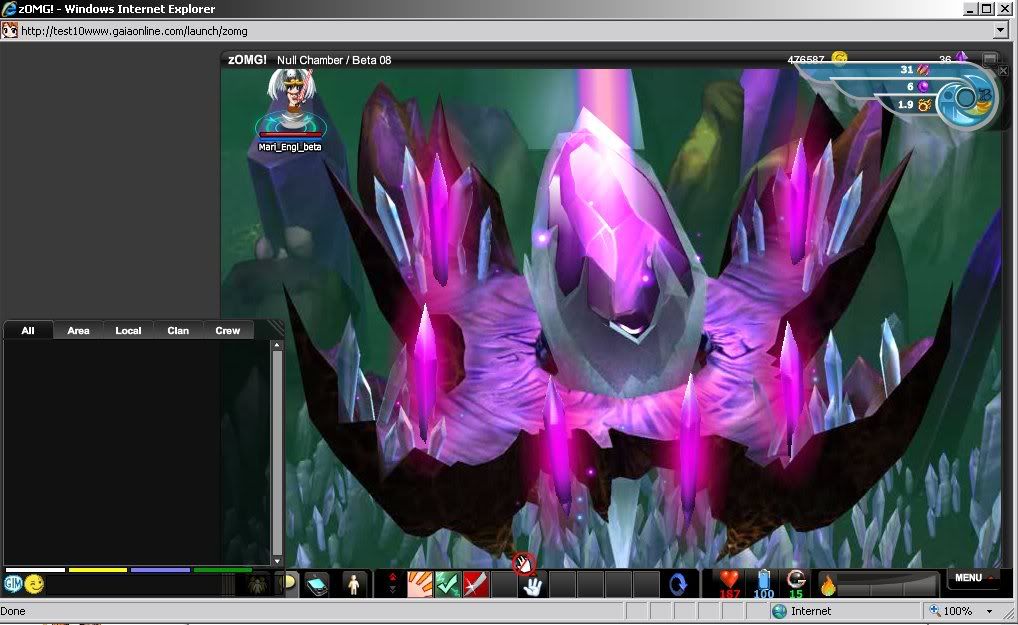Click the Null Chamber / Beta 08 location text
This screenshot has width=1018, height=625.
click(x=334, y=60)
